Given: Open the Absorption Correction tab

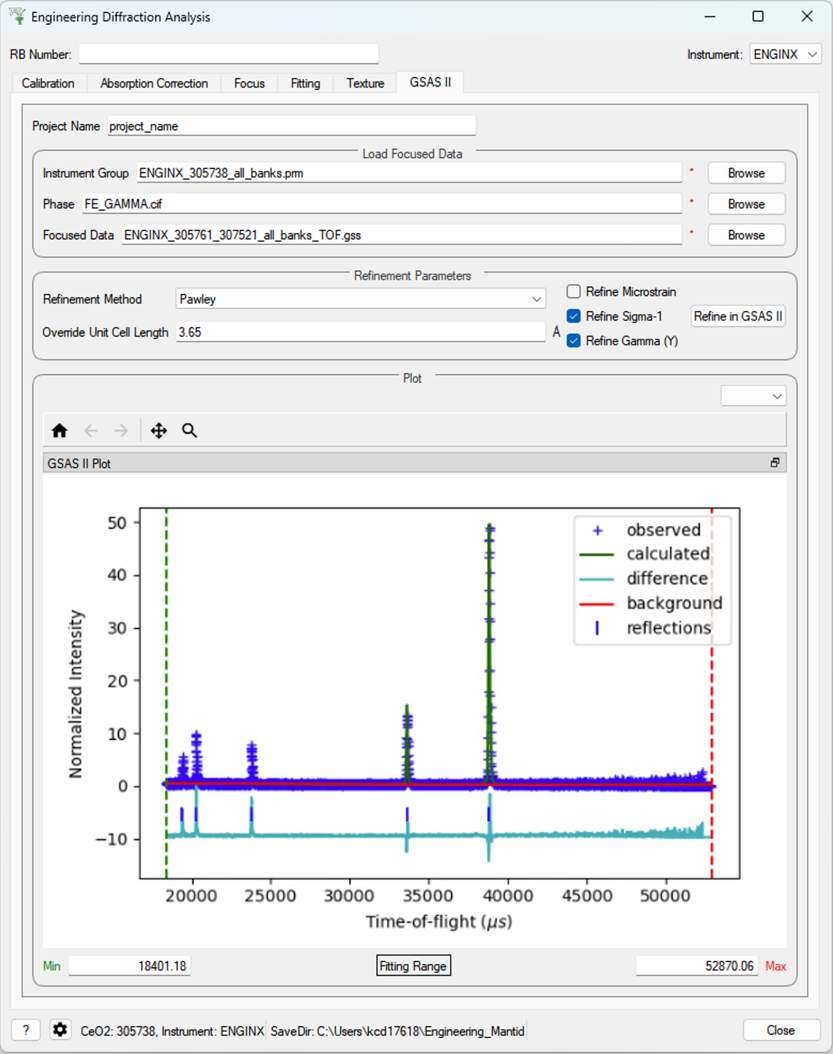Looking at the screenshot, I should [x=154, y=83].
